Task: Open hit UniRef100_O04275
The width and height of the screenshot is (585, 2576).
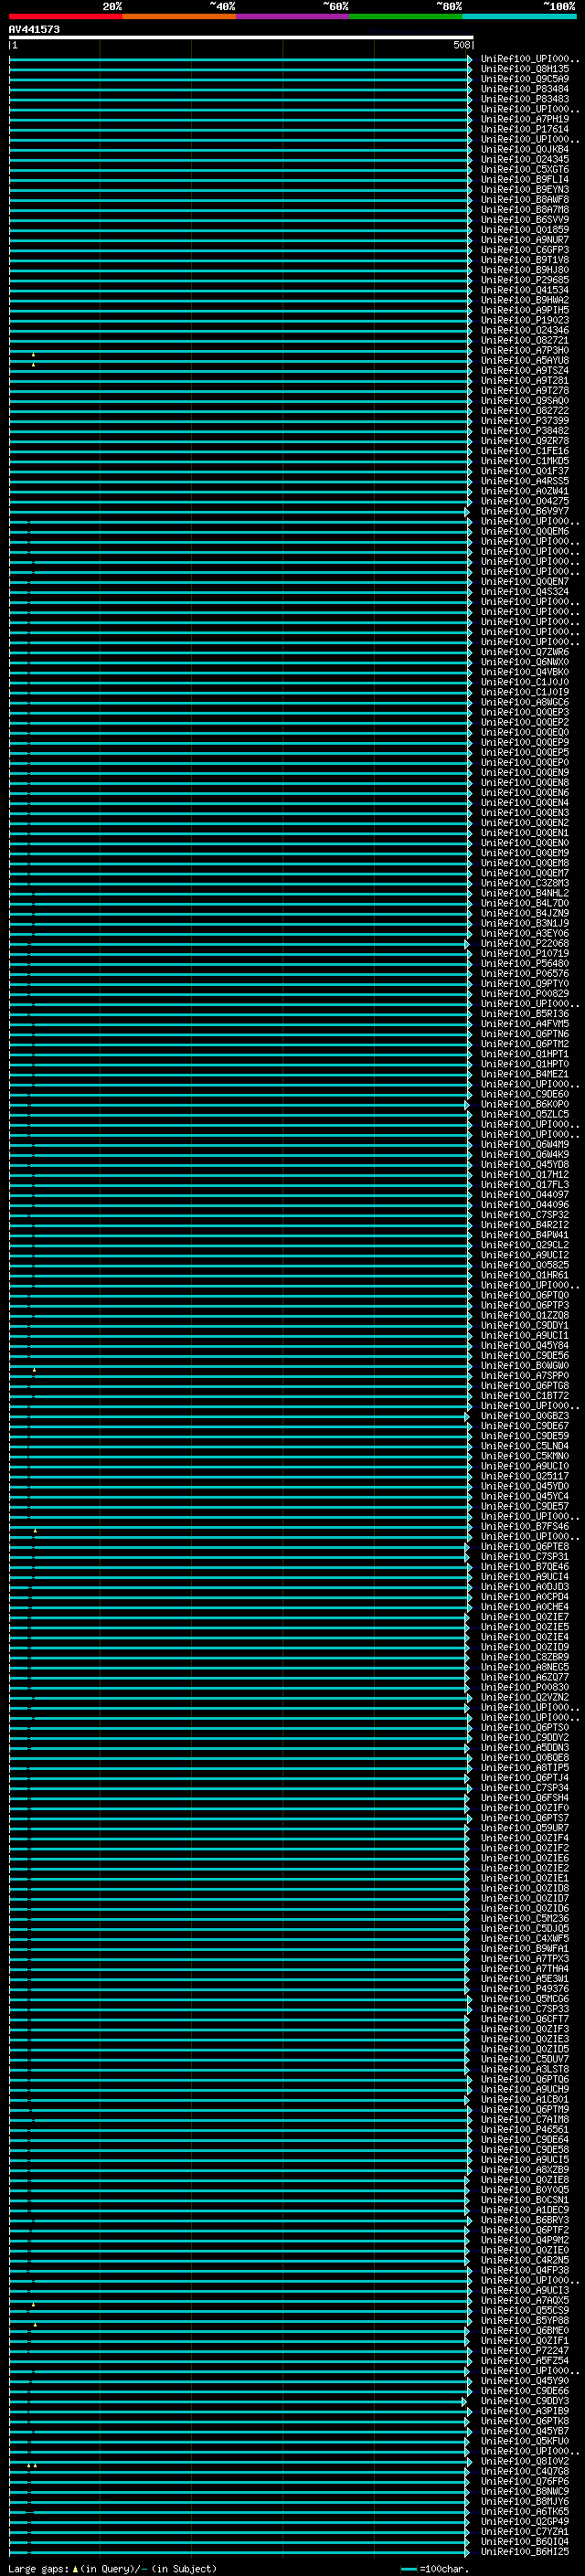Action: [x=525, y=501]
